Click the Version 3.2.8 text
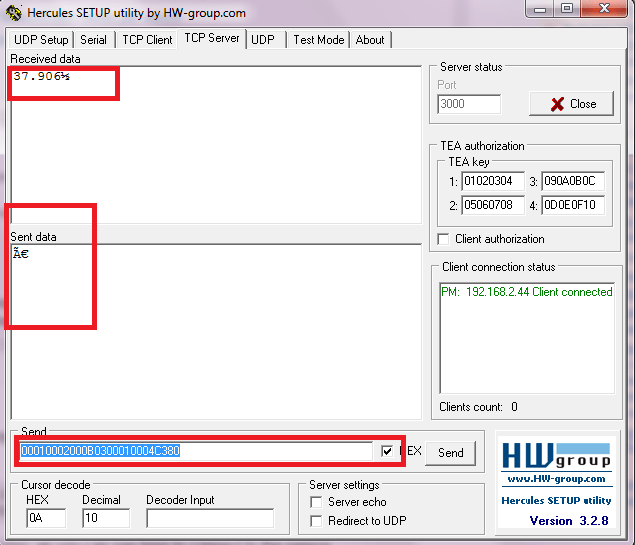Viewport: 635px width, 545px height. pos(569,520)
